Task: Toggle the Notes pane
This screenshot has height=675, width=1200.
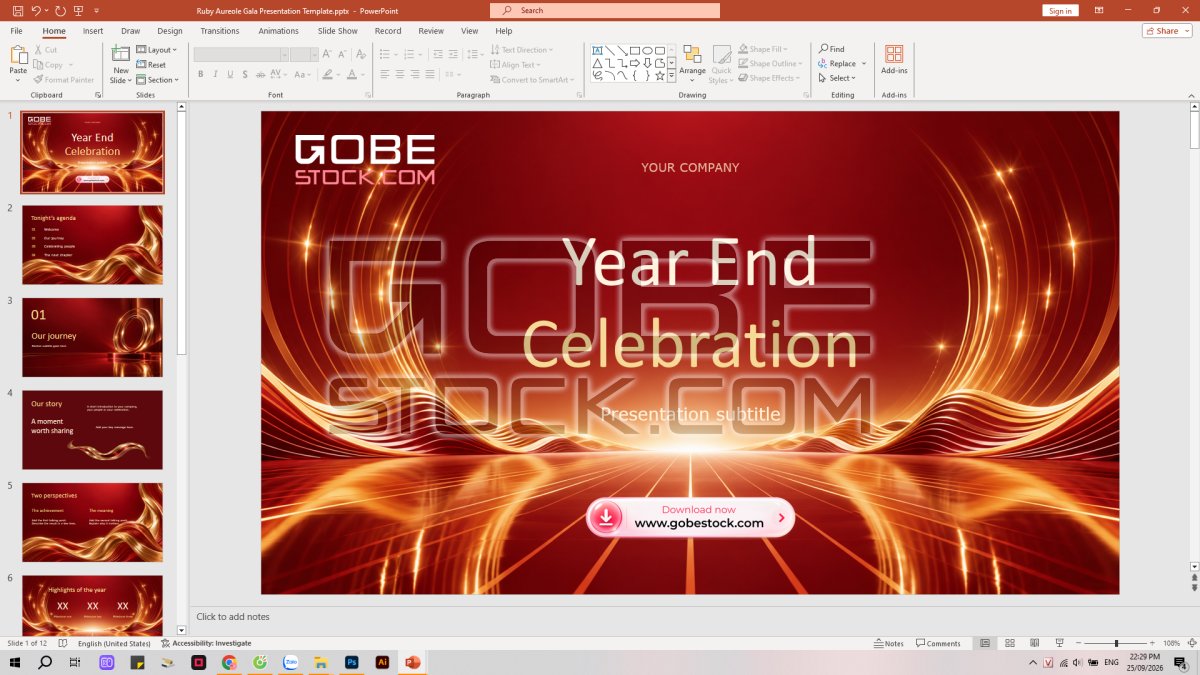Action: (x=889, y=643)
